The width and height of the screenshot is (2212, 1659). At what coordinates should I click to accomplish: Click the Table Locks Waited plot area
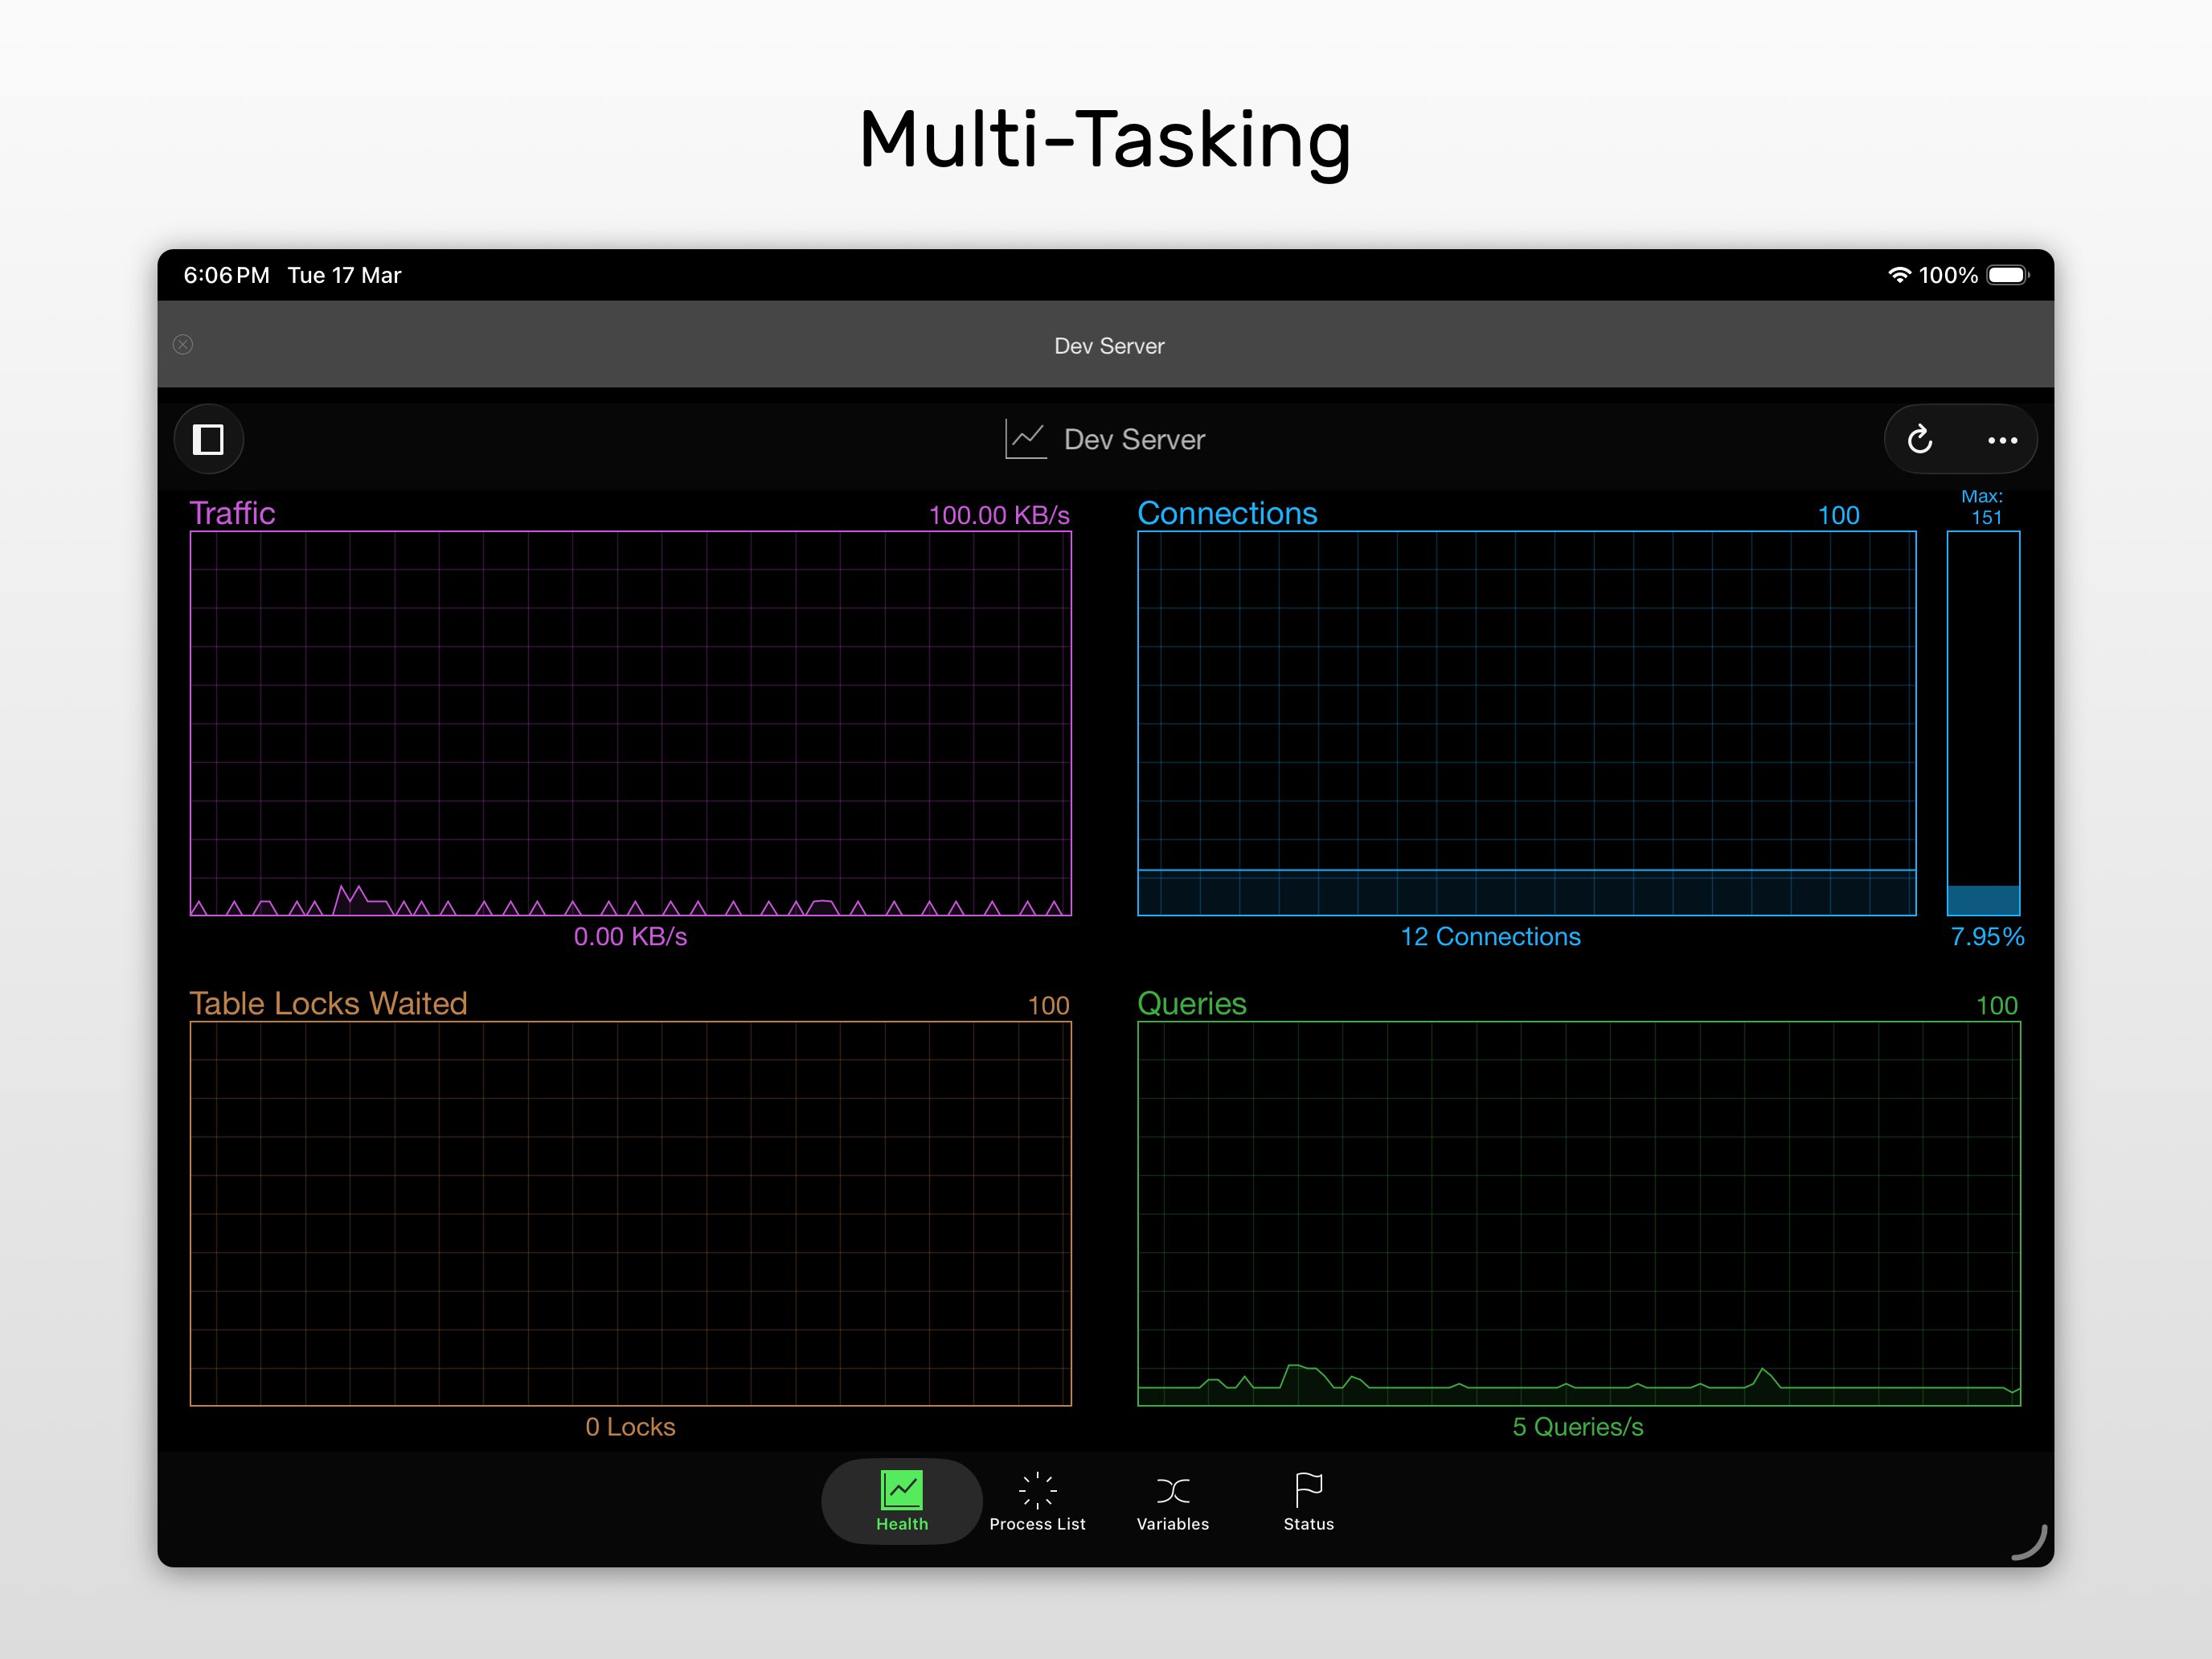coord(630,1213)
